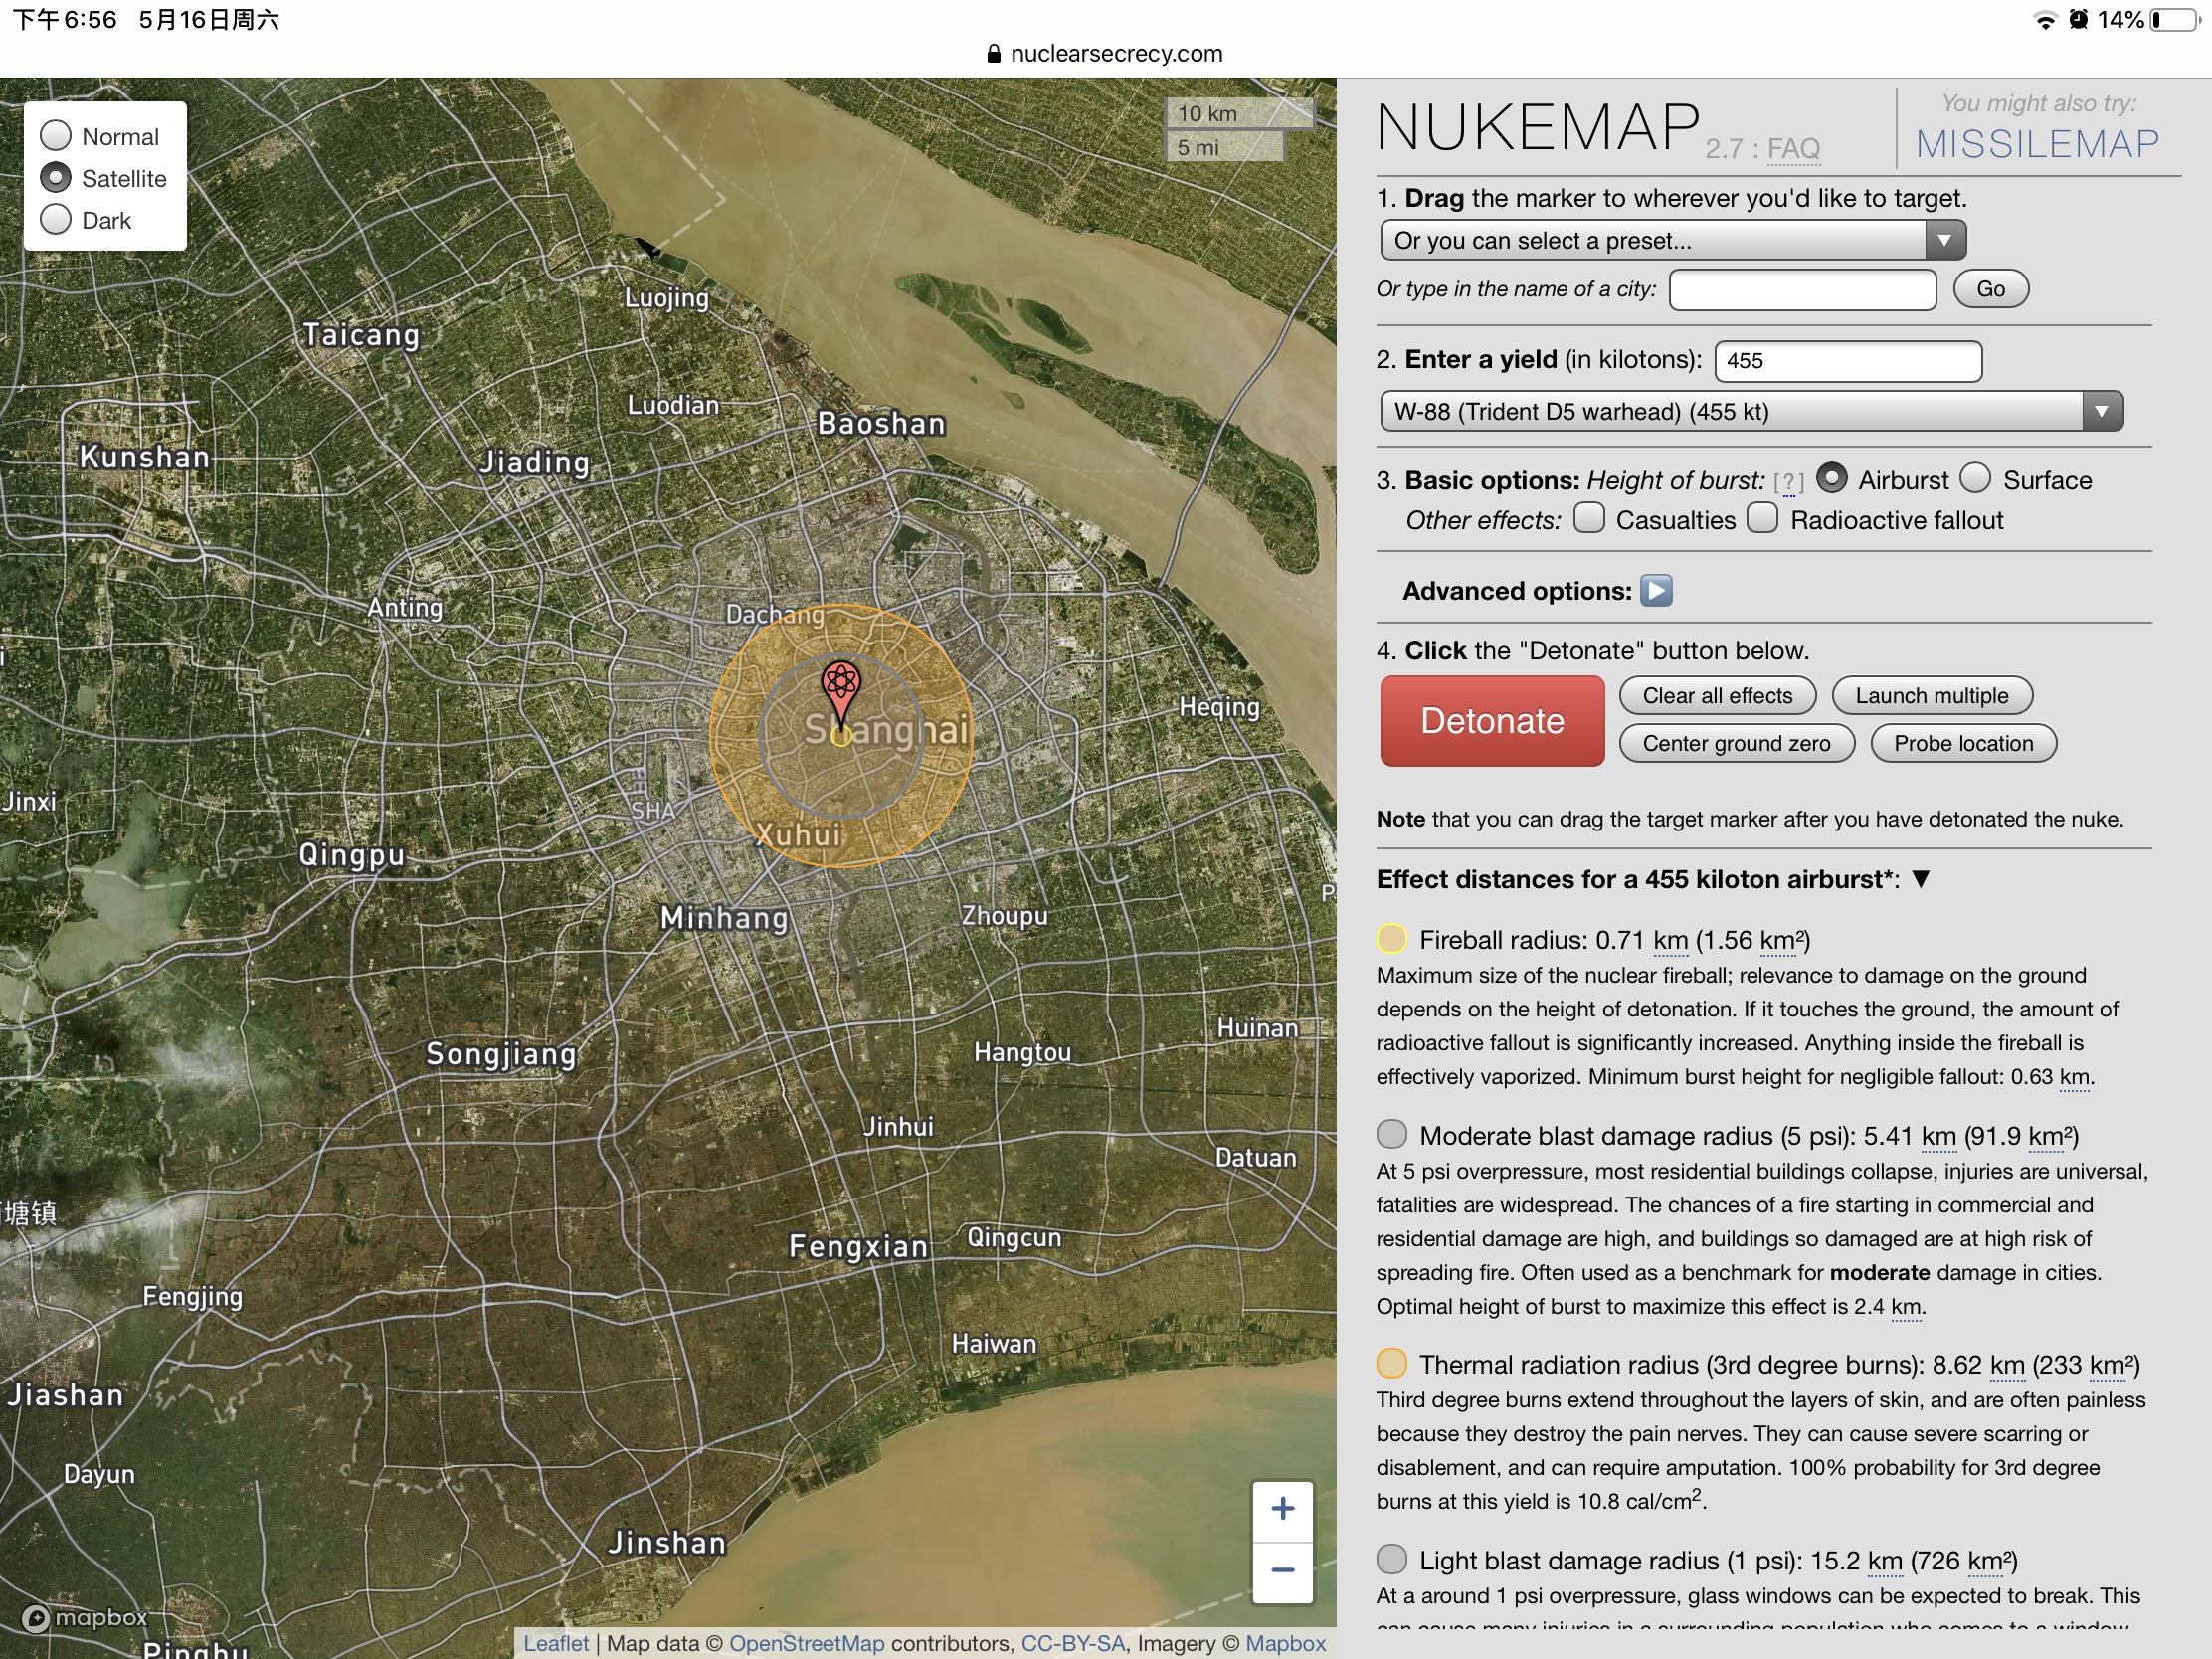
Task: Open the MISSILEMAP link
Action: (2037, 145)
